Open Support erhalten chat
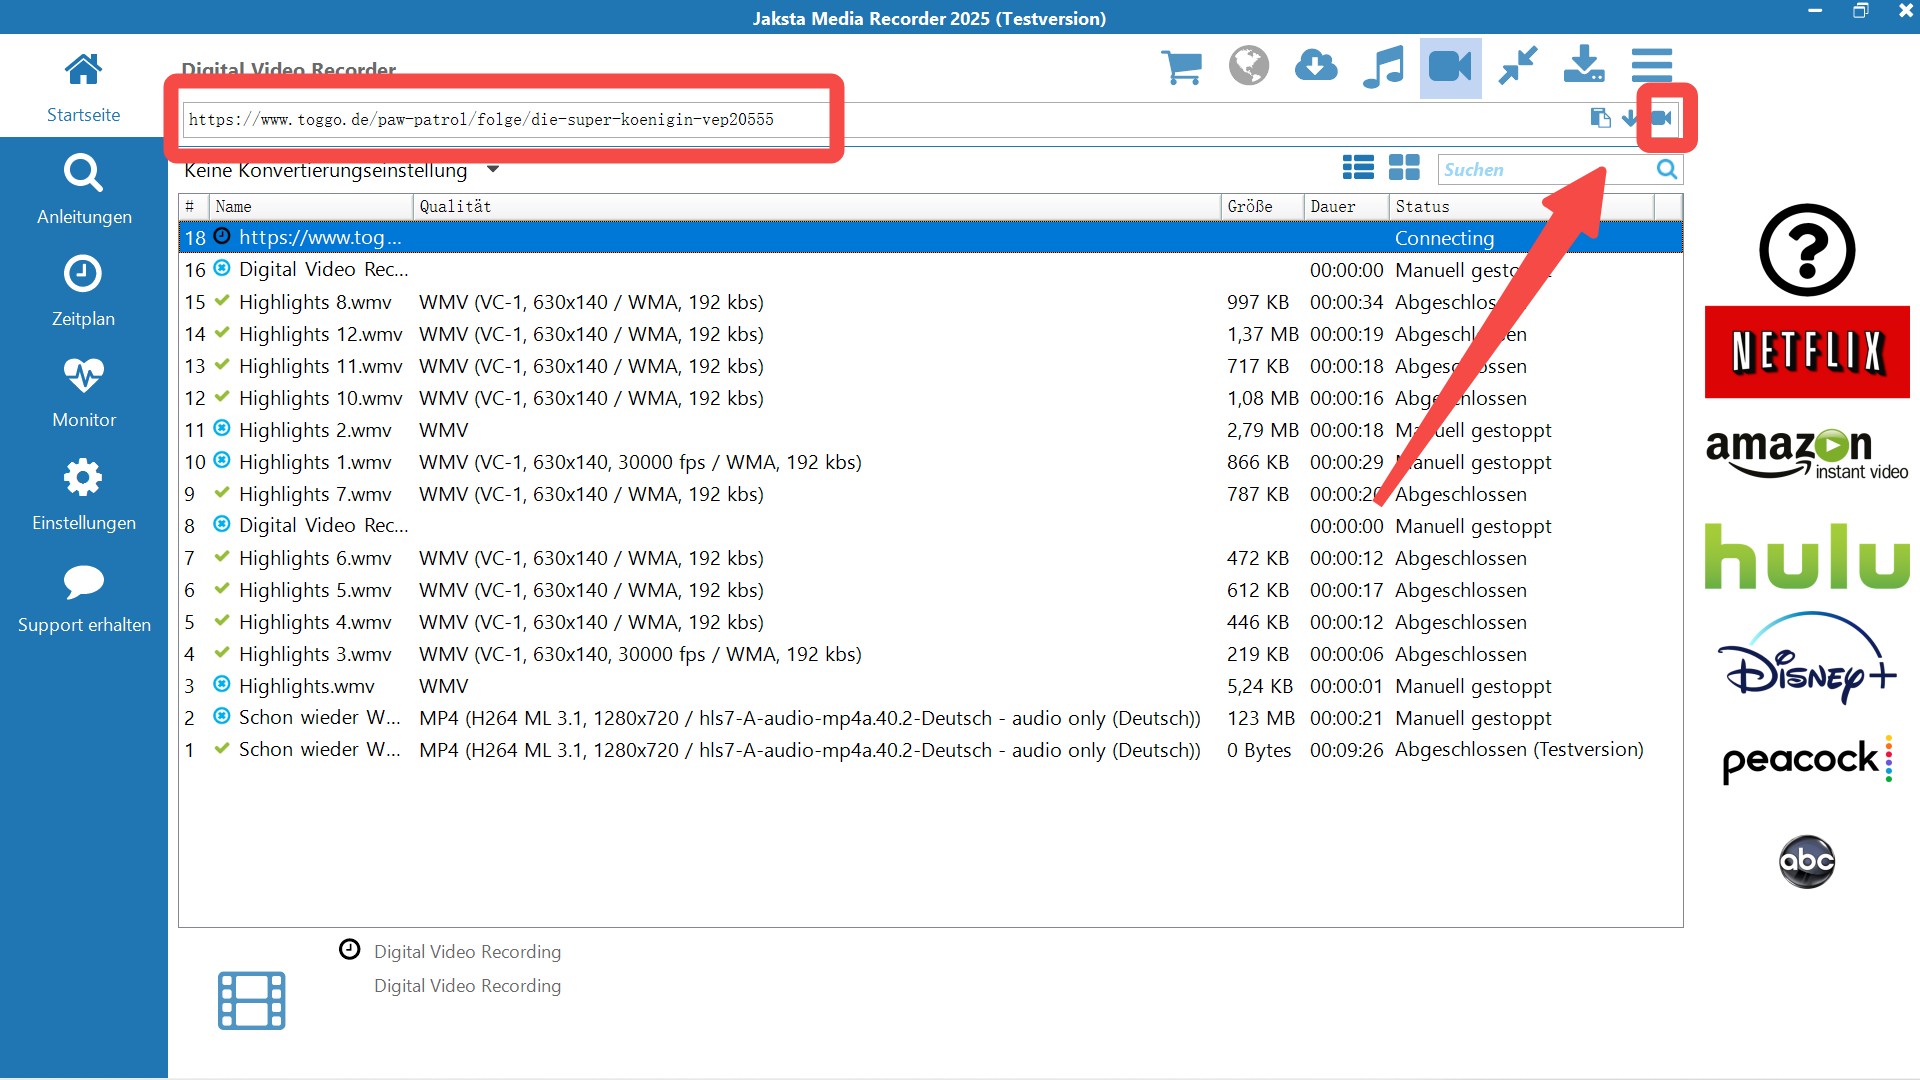 click(83, 598)
